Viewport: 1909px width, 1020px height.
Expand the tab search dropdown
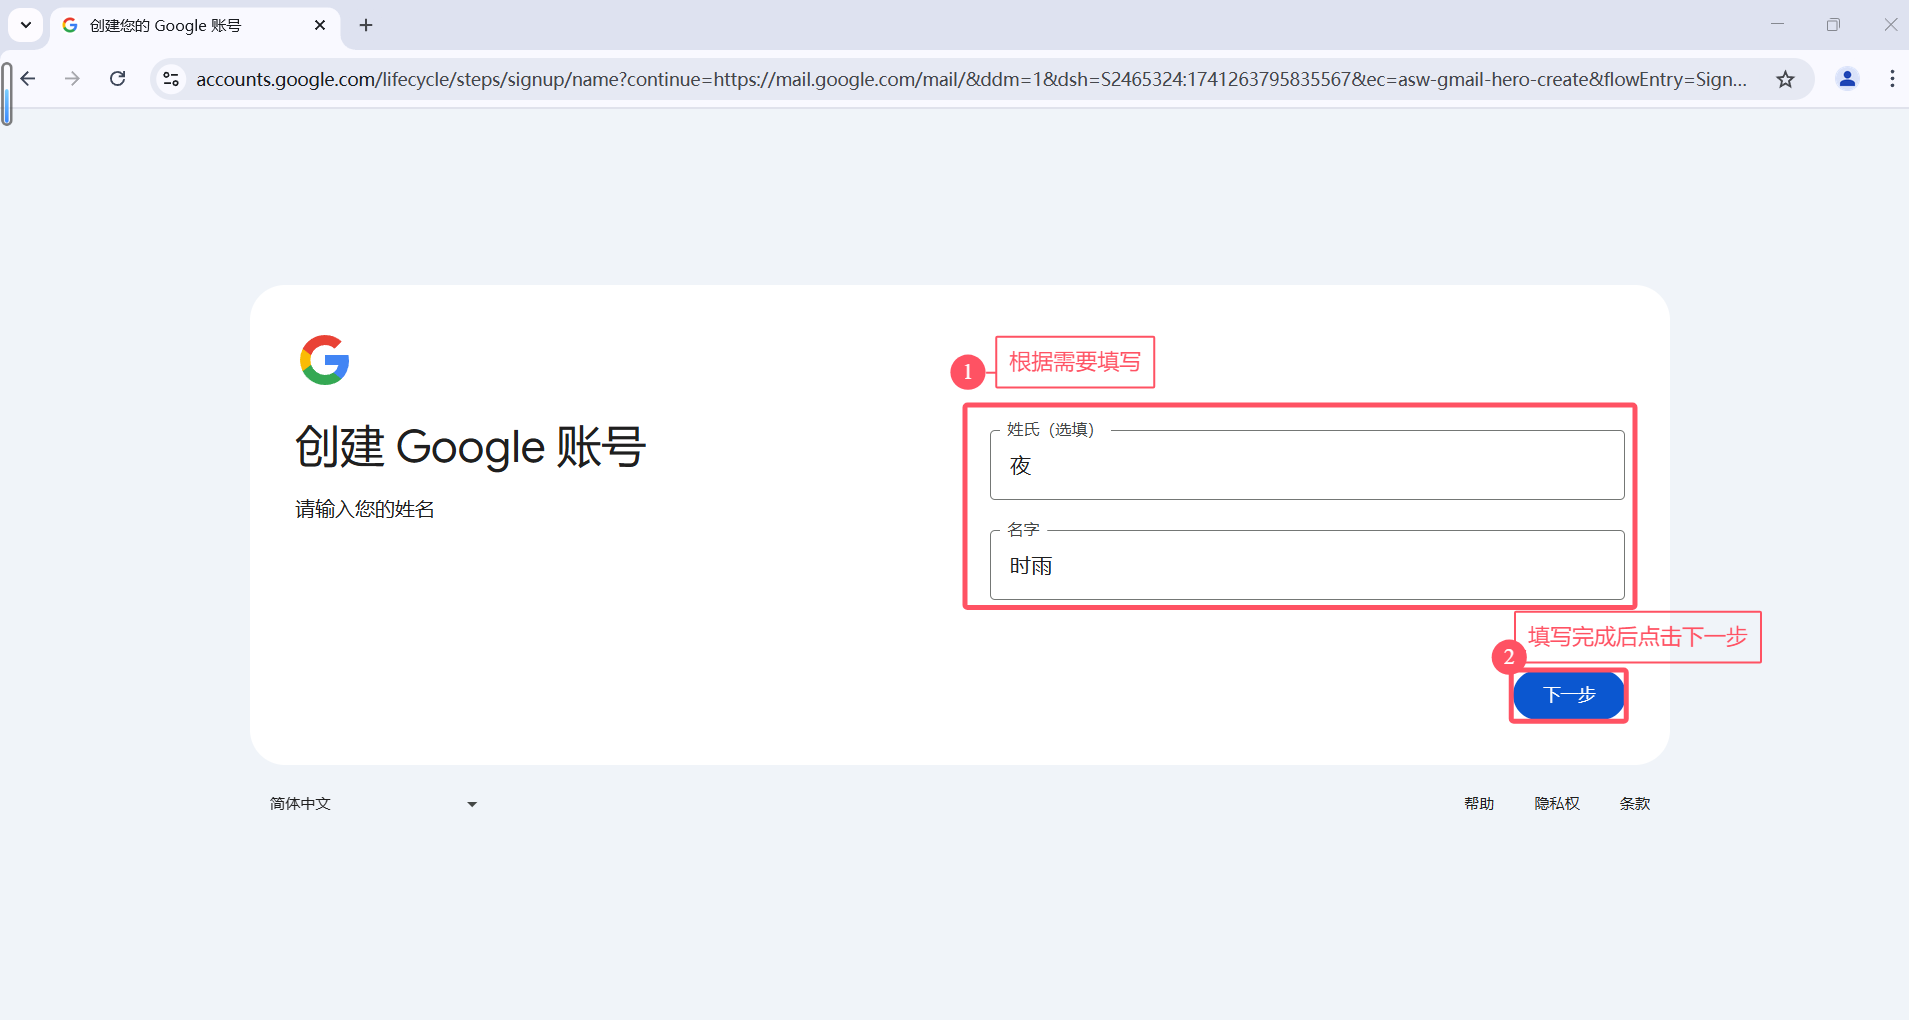26,25
